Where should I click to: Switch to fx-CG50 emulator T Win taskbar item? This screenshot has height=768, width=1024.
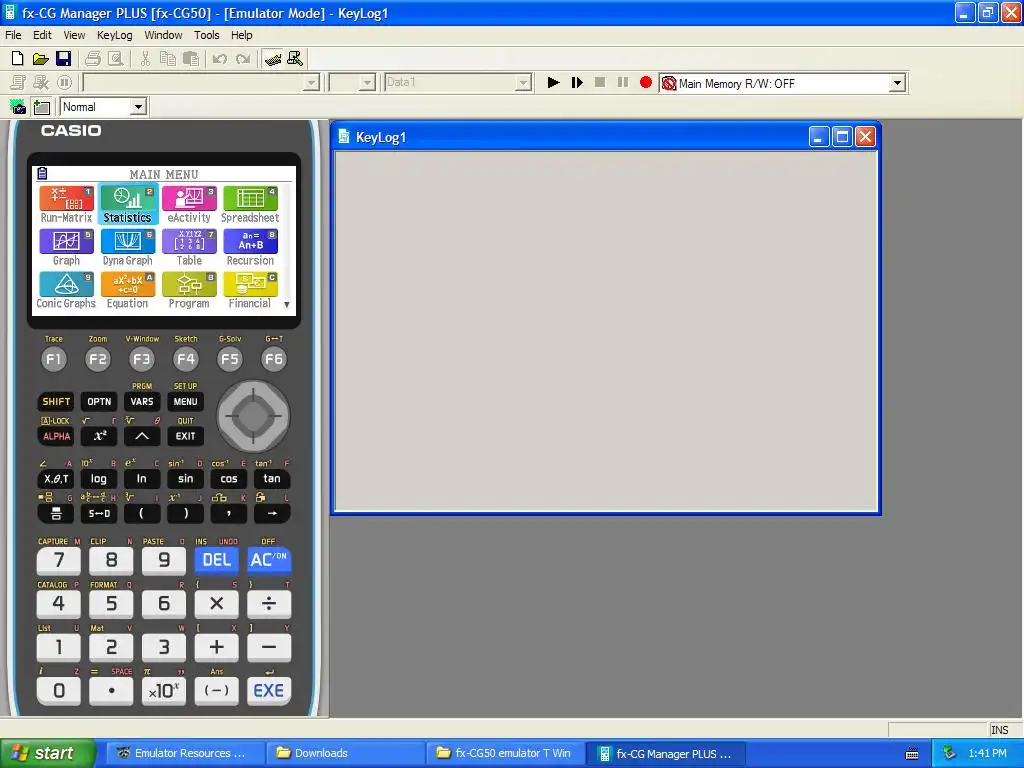504,754
